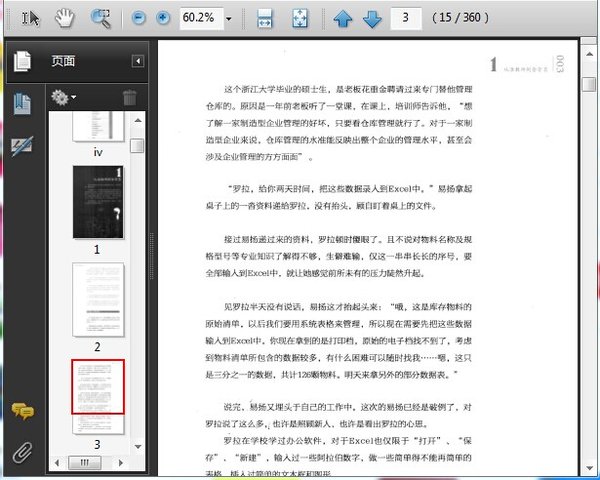Choose the marquee zoom tool

click(101, 18)
